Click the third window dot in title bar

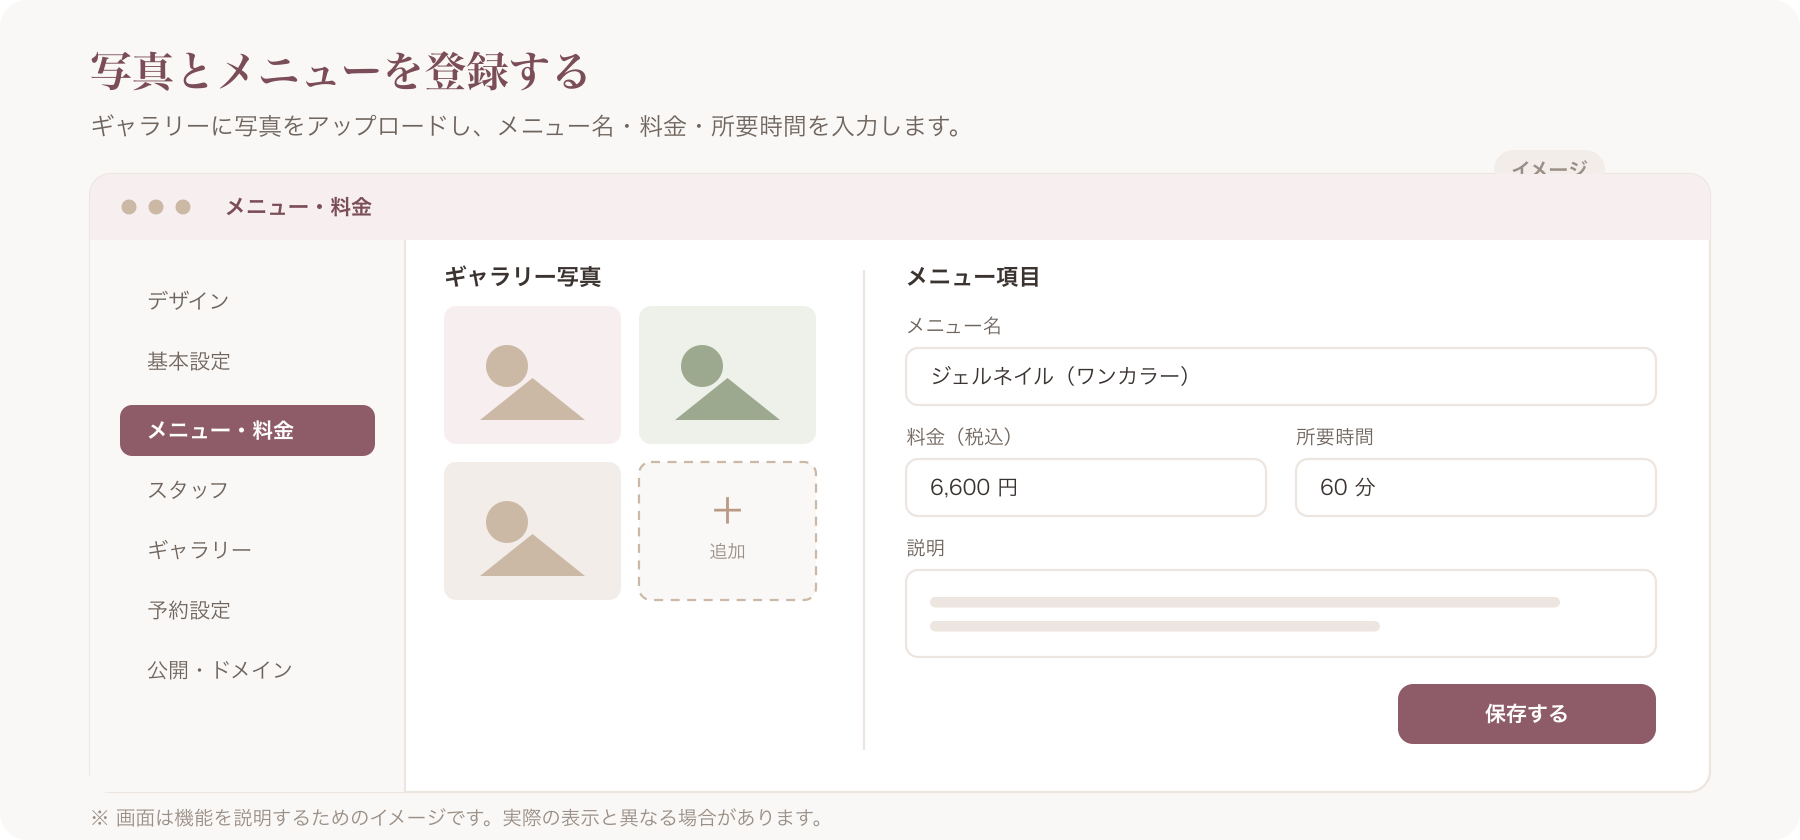click(x=183, y=207)
